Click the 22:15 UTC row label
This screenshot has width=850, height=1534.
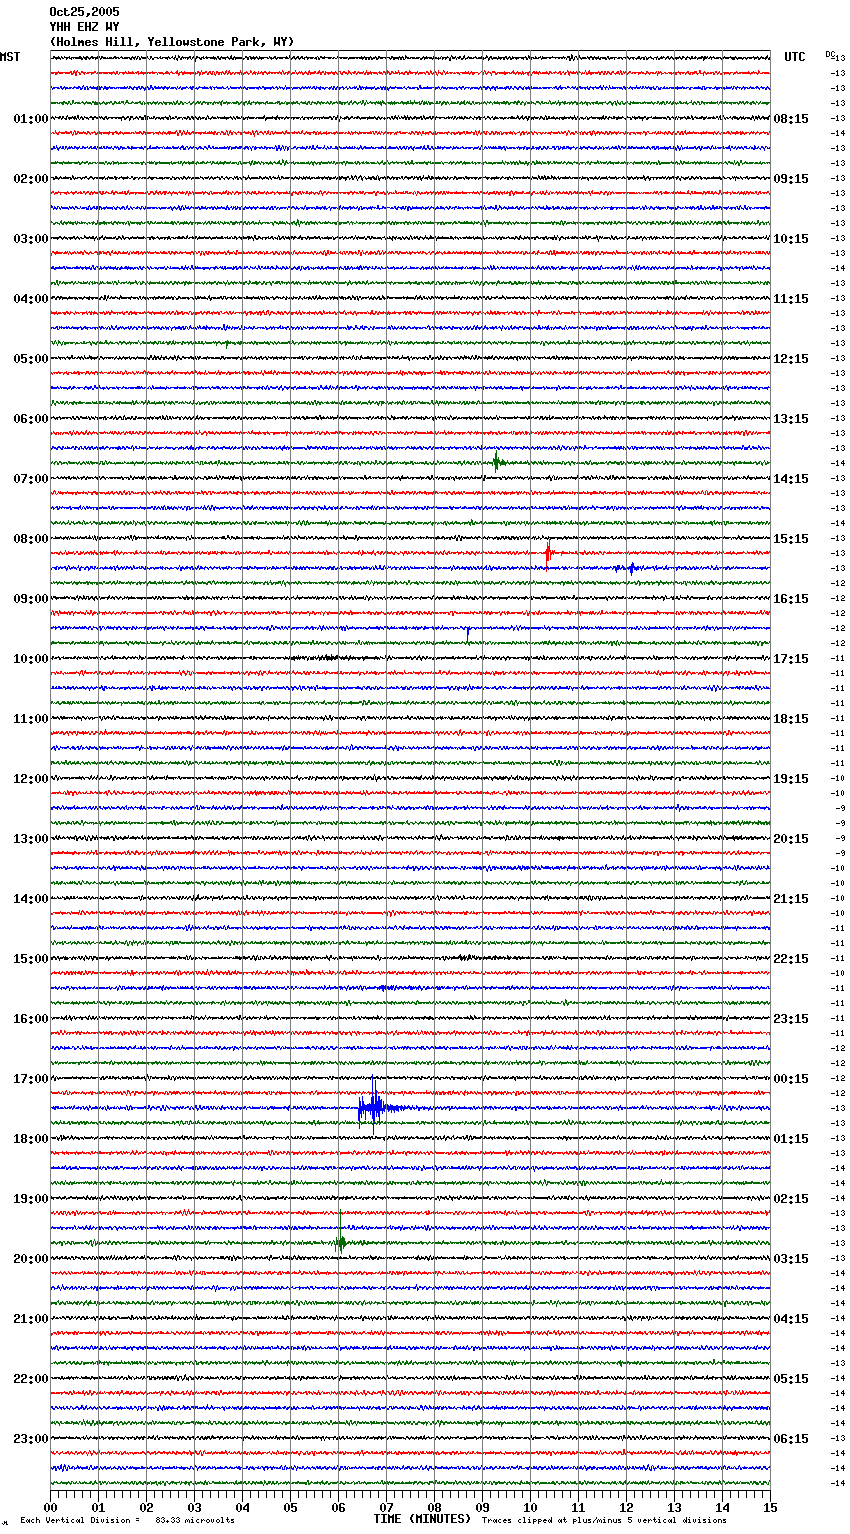point(791,959)
